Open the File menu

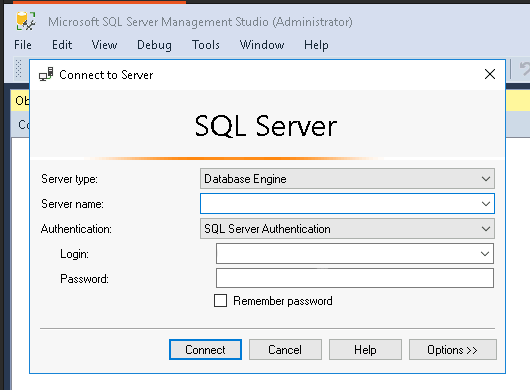point(23,45)
